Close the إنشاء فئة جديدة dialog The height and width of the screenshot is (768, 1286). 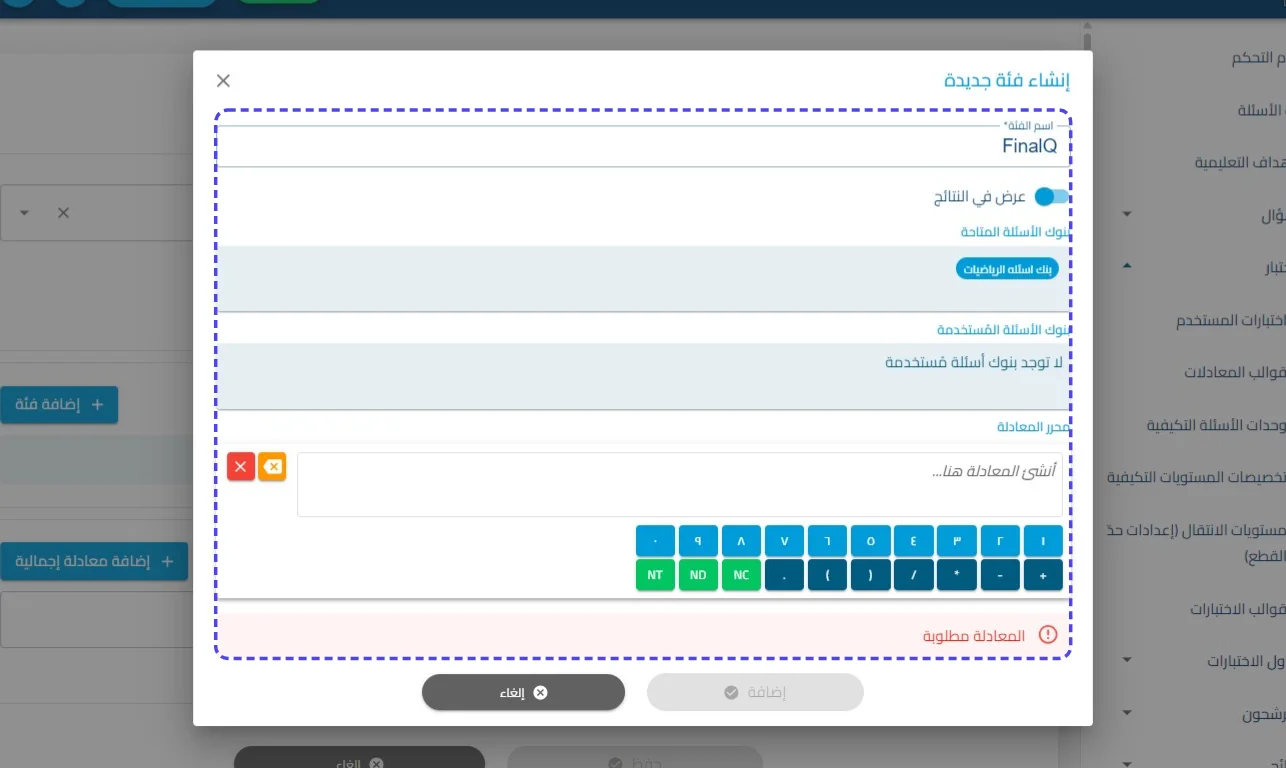click(x=223, y=81)
